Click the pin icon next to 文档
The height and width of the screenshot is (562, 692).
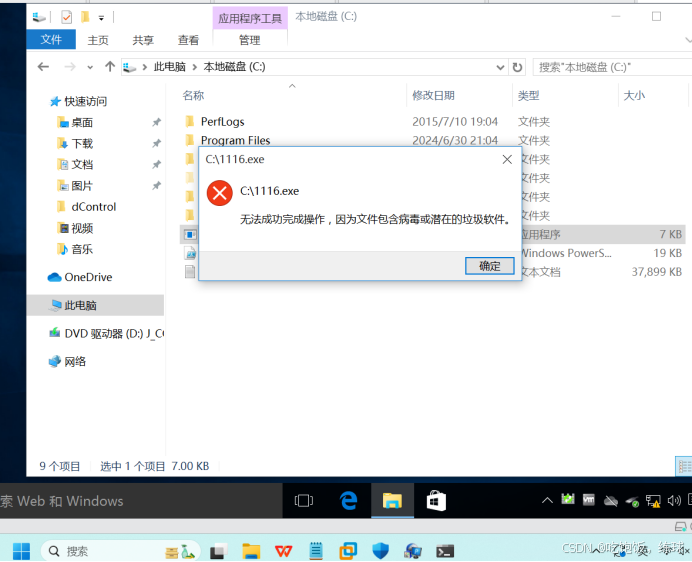157,165
